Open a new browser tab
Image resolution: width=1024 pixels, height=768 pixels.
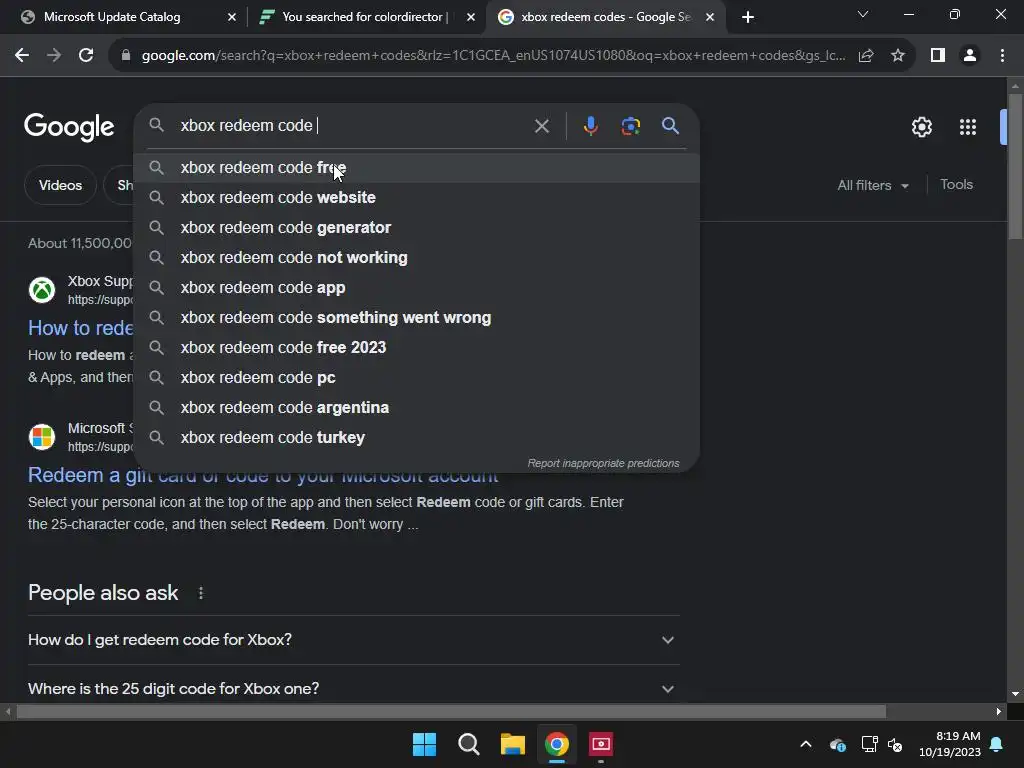tap(748, 17)
